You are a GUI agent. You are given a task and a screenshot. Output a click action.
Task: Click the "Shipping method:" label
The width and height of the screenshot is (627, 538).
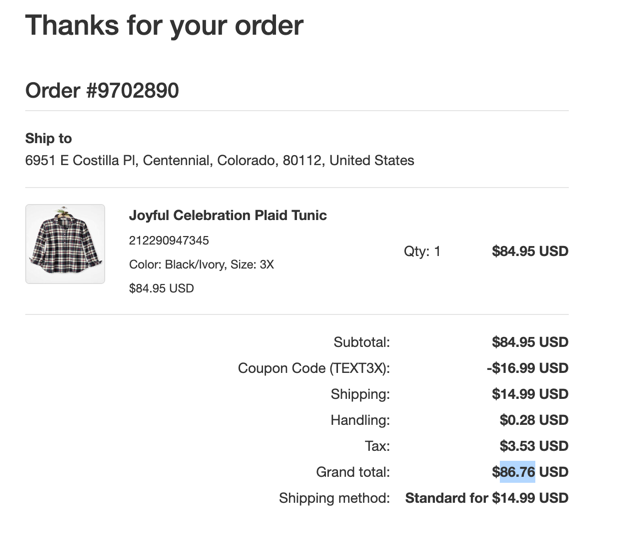click(334, 498)
